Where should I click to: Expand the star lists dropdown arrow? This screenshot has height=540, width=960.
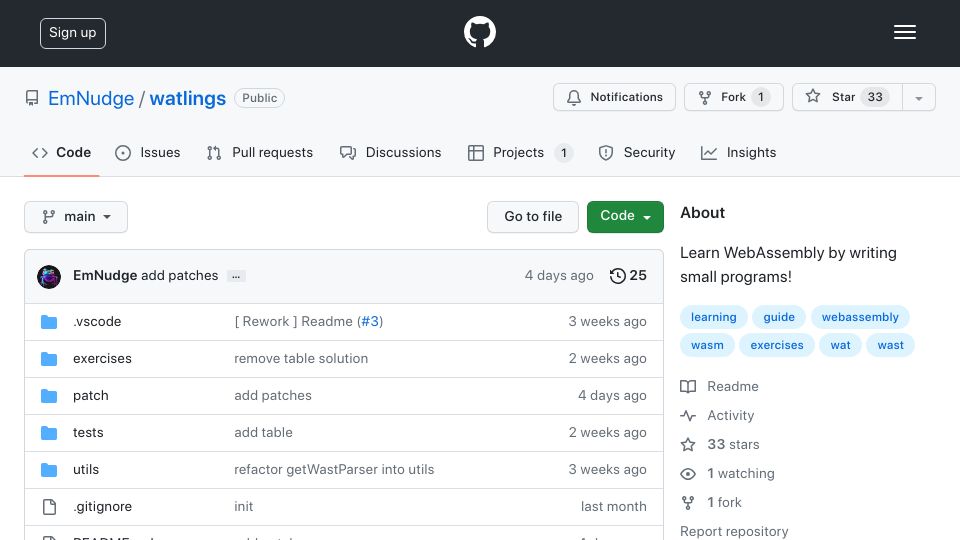coord(918,98)
